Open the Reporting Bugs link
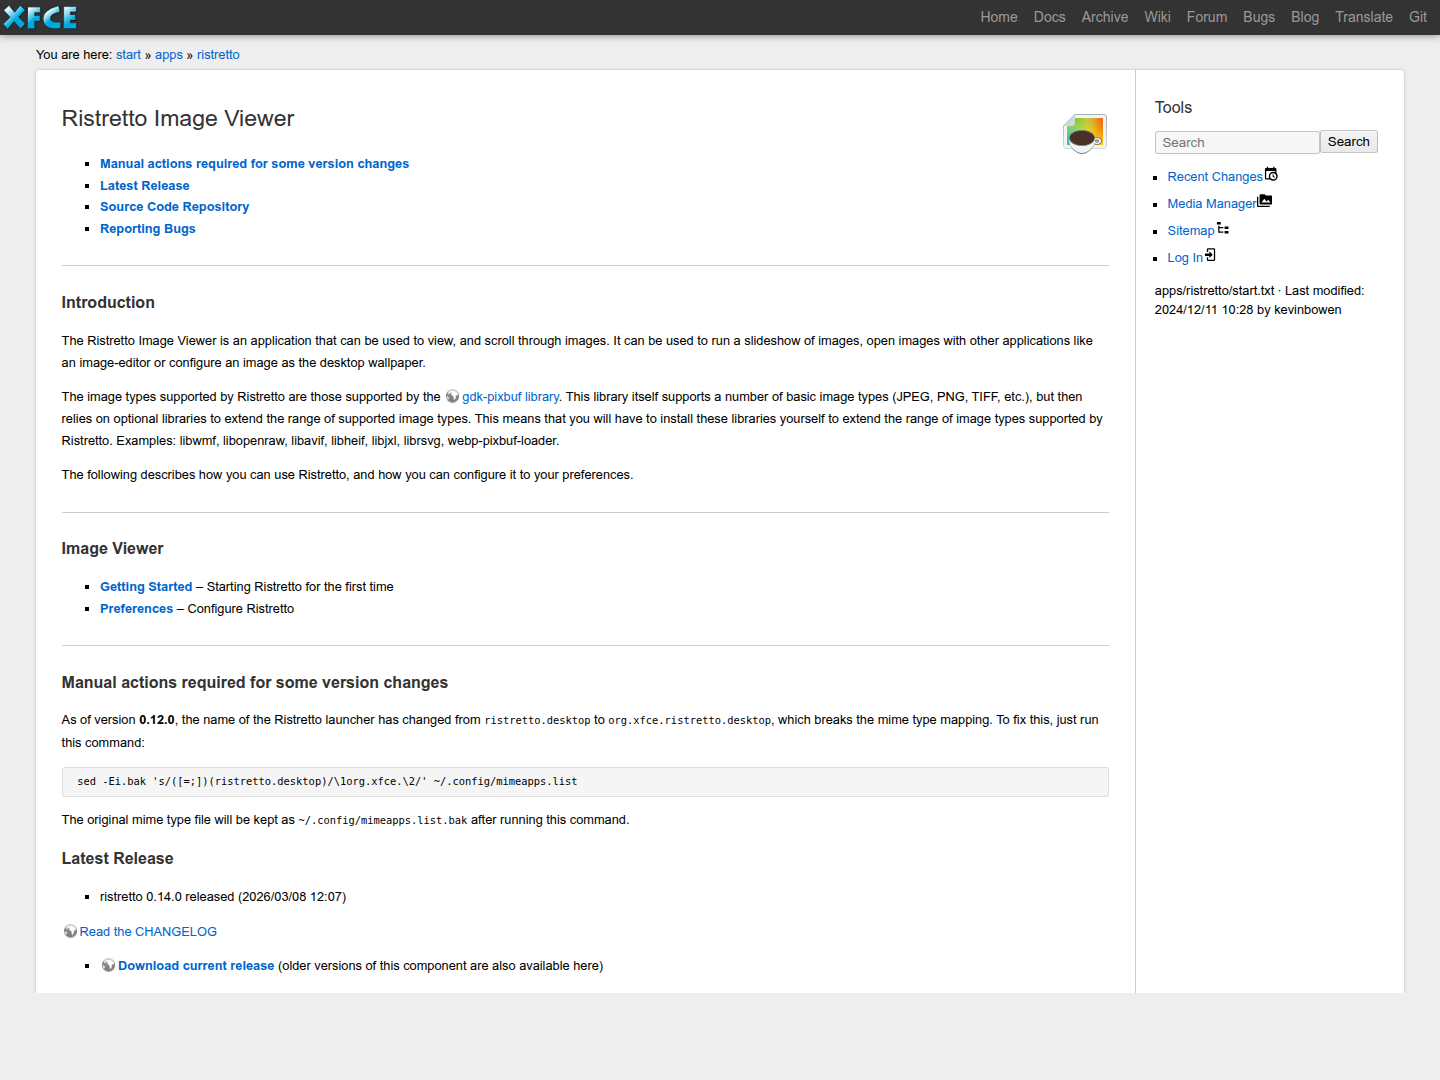The height and width of the screenshot is (1080, 1440). pyautogui.click(x=148, y=229)
